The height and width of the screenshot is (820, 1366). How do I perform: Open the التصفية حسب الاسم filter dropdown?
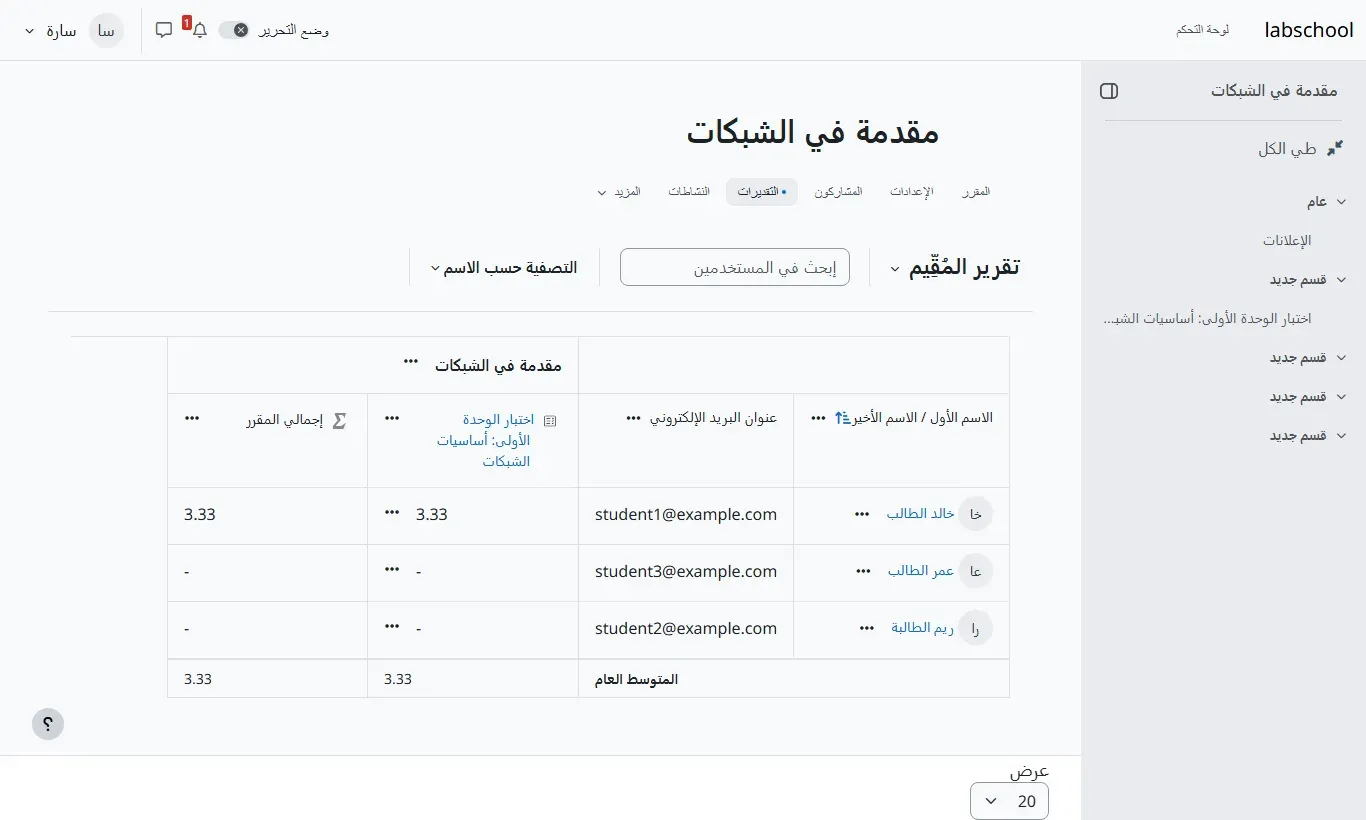pyautogui.click(x=504, y=268)
